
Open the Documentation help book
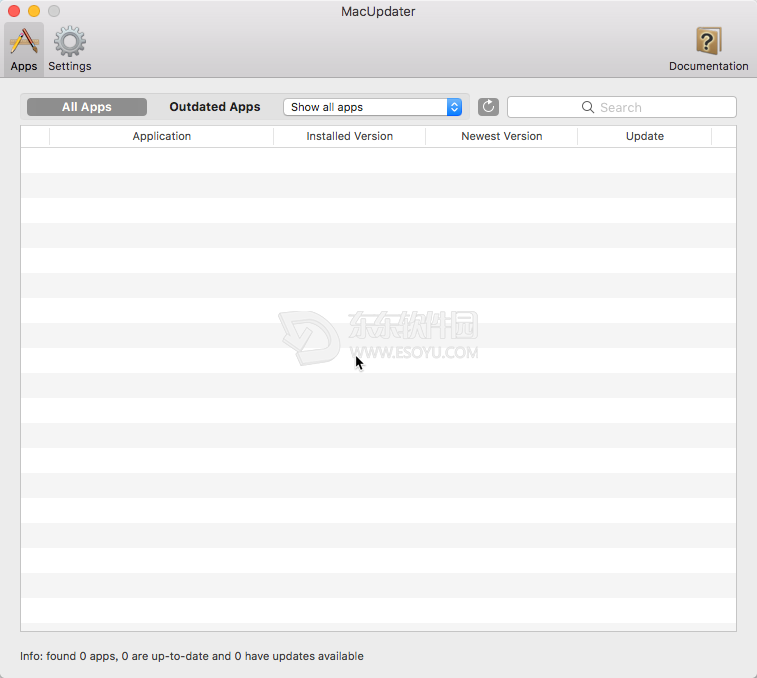click(708, 49)
